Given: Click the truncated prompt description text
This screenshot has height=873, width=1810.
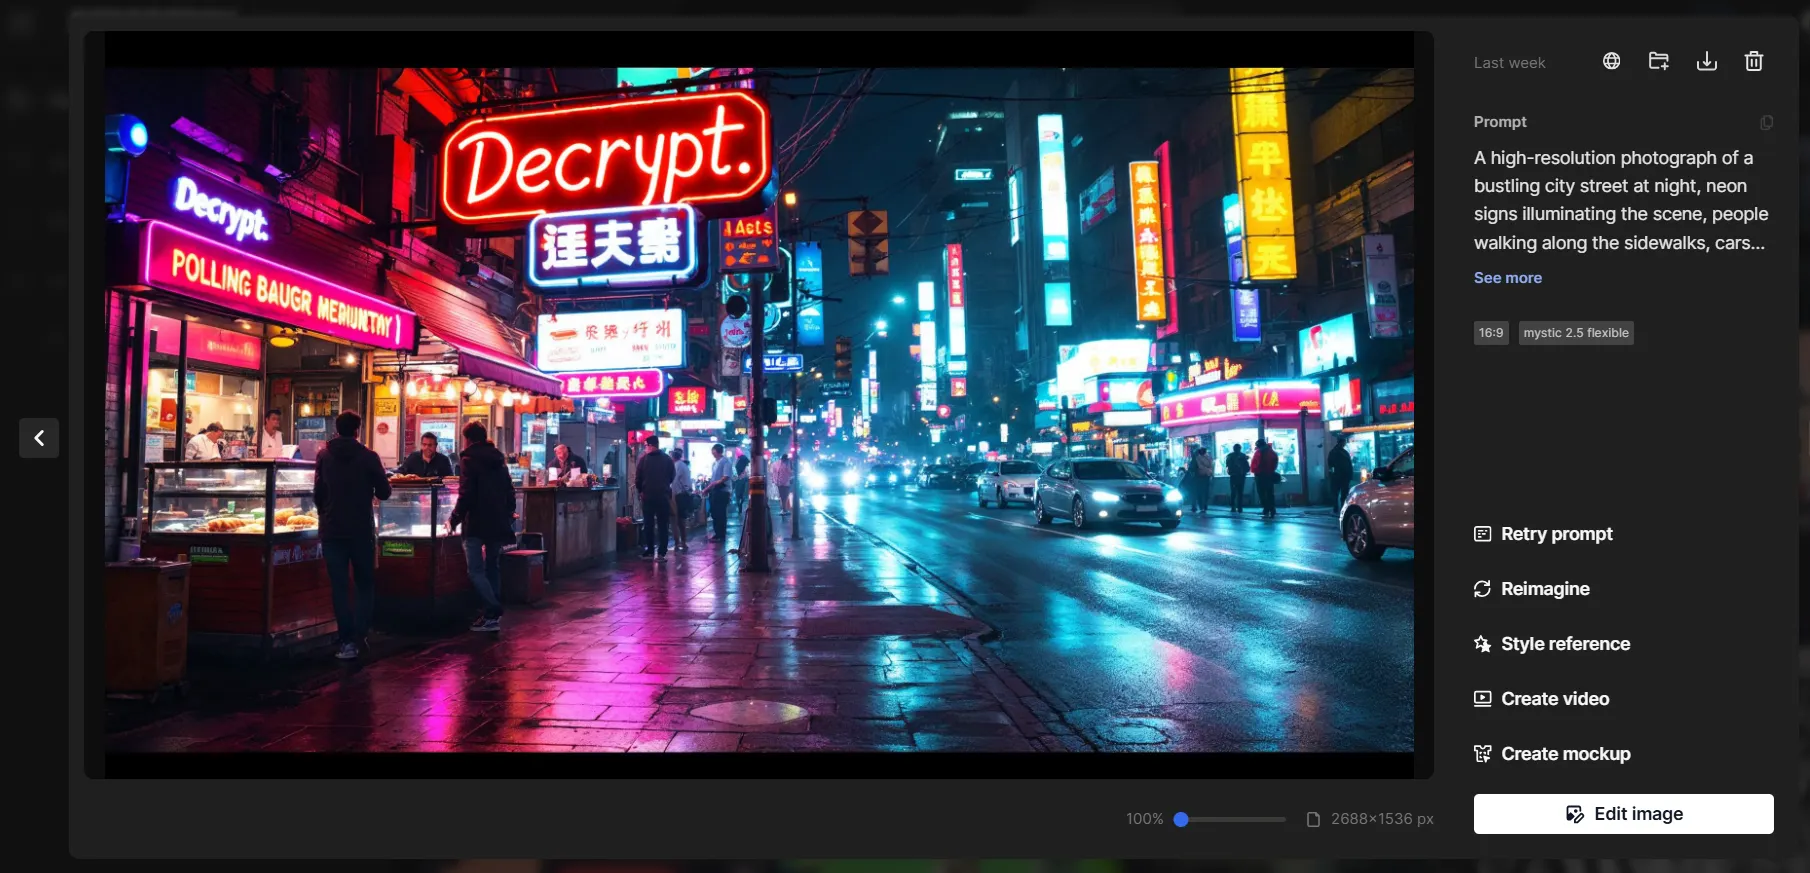Looking at the screenshot, I should [x=1620, y=200].
